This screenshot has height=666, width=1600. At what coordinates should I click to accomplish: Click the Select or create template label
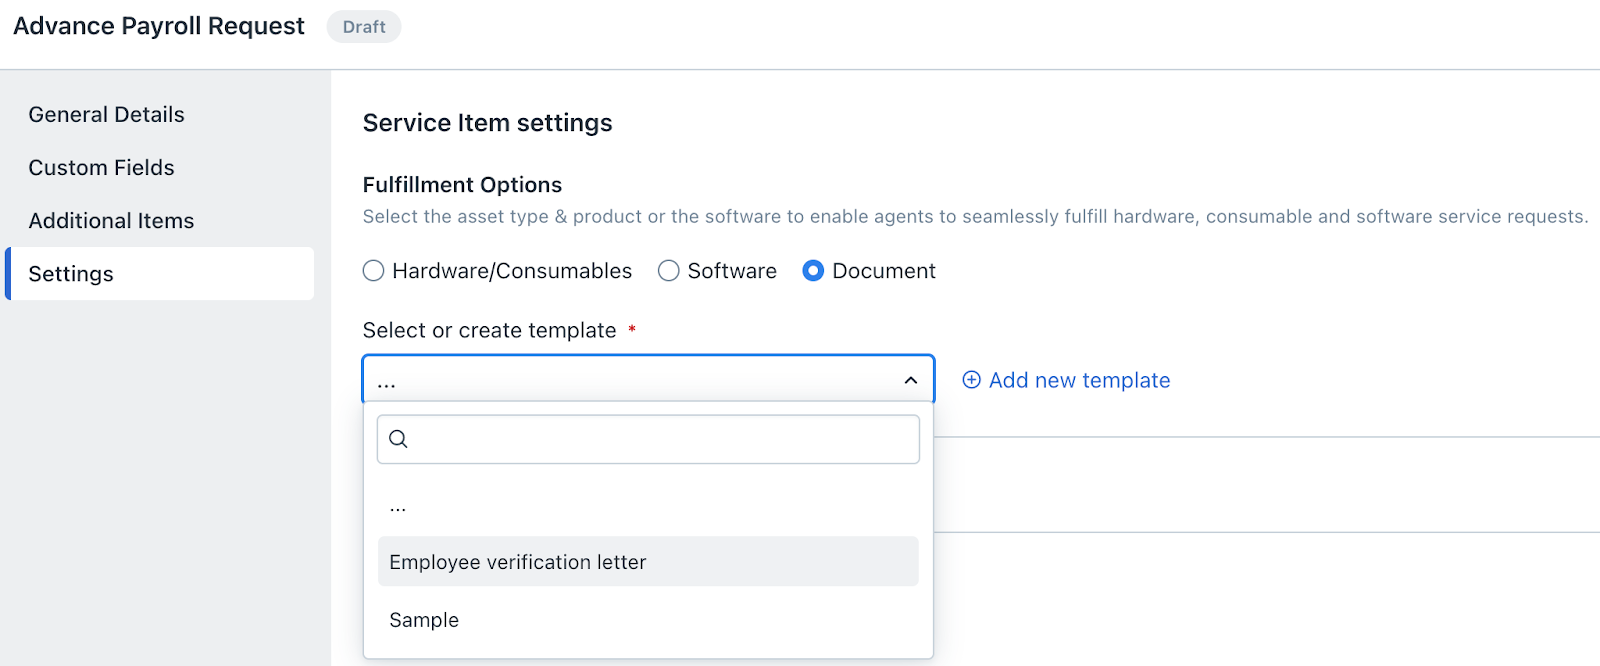point(489,331)
